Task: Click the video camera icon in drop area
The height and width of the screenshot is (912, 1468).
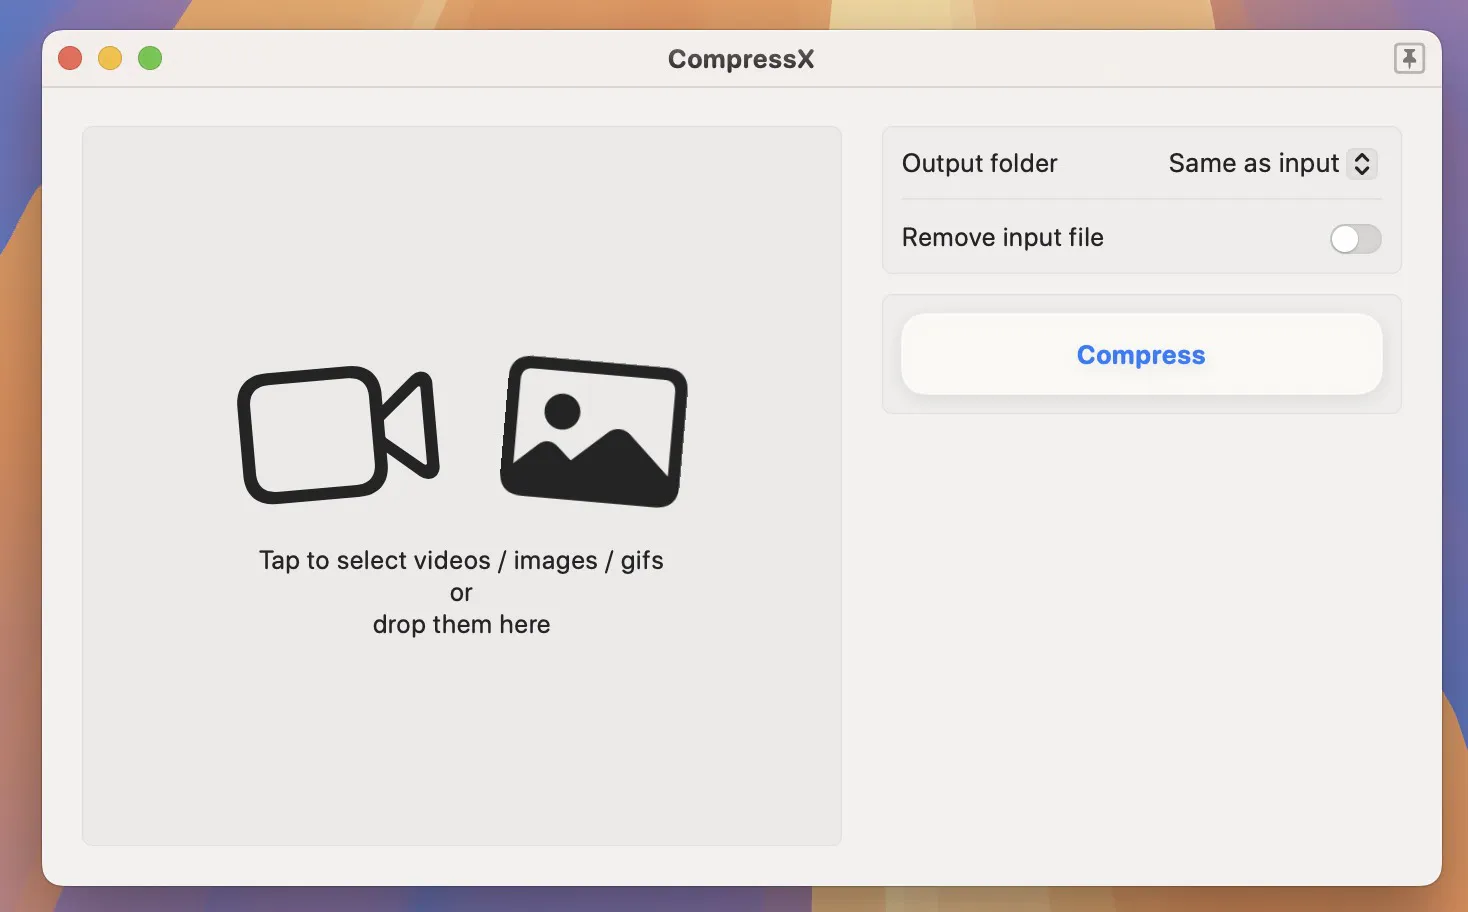Action: (338, 435)
